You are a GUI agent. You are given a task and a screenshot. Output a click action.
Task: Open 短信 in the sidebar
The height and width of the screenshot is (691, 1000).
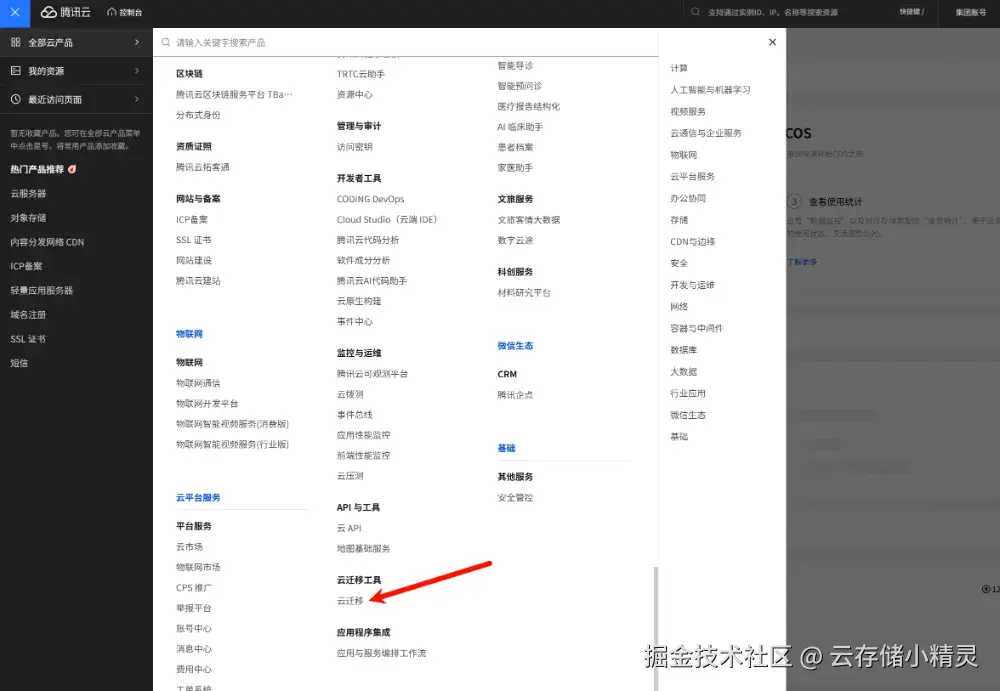point(19,363)
